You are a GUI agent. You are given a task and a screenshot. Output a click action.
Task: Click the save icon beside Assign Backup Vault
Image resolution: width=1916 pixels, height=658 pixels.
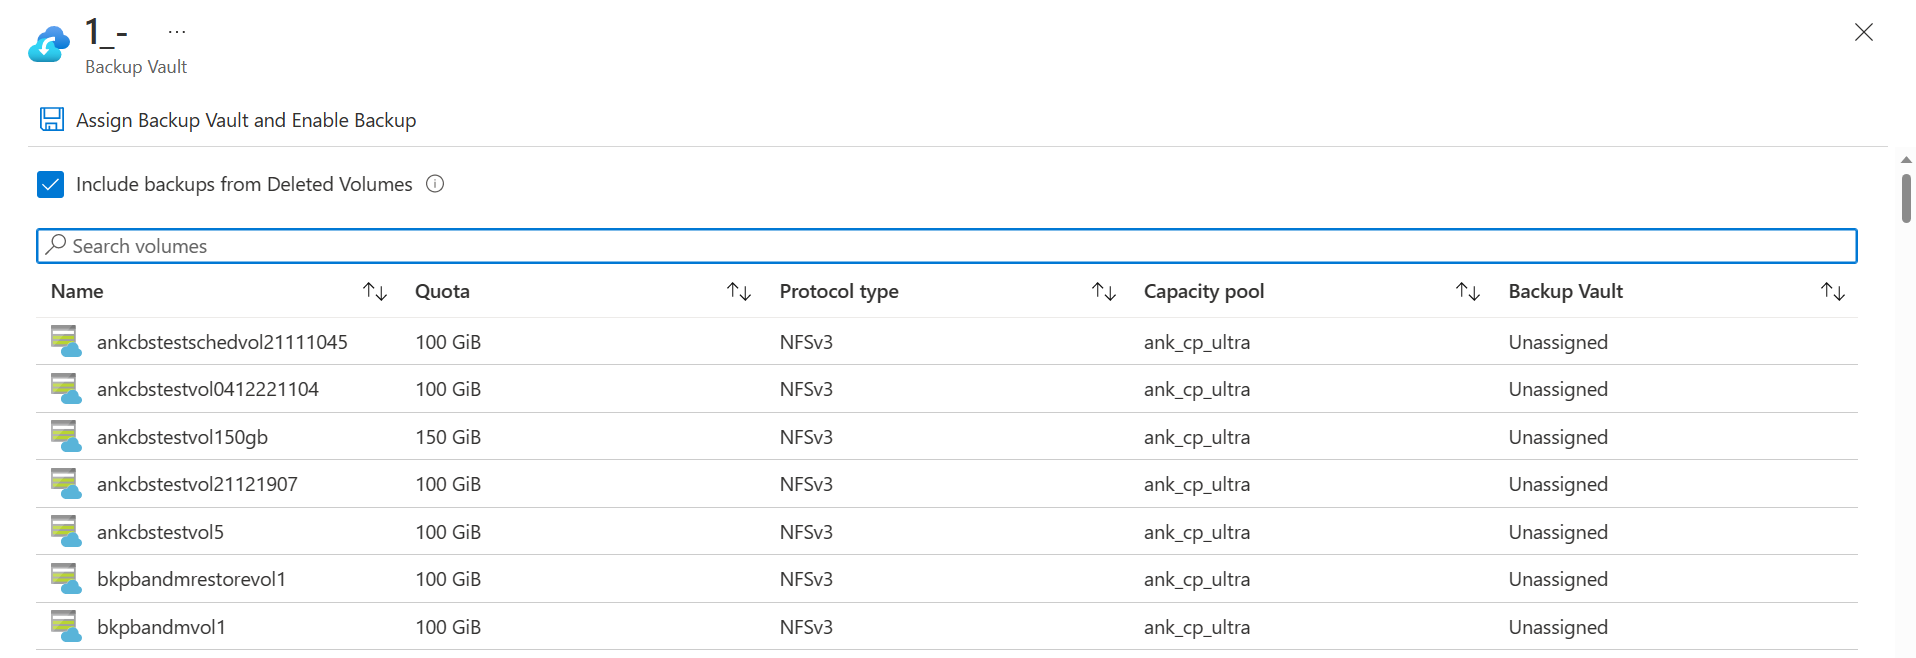[52, 120]
